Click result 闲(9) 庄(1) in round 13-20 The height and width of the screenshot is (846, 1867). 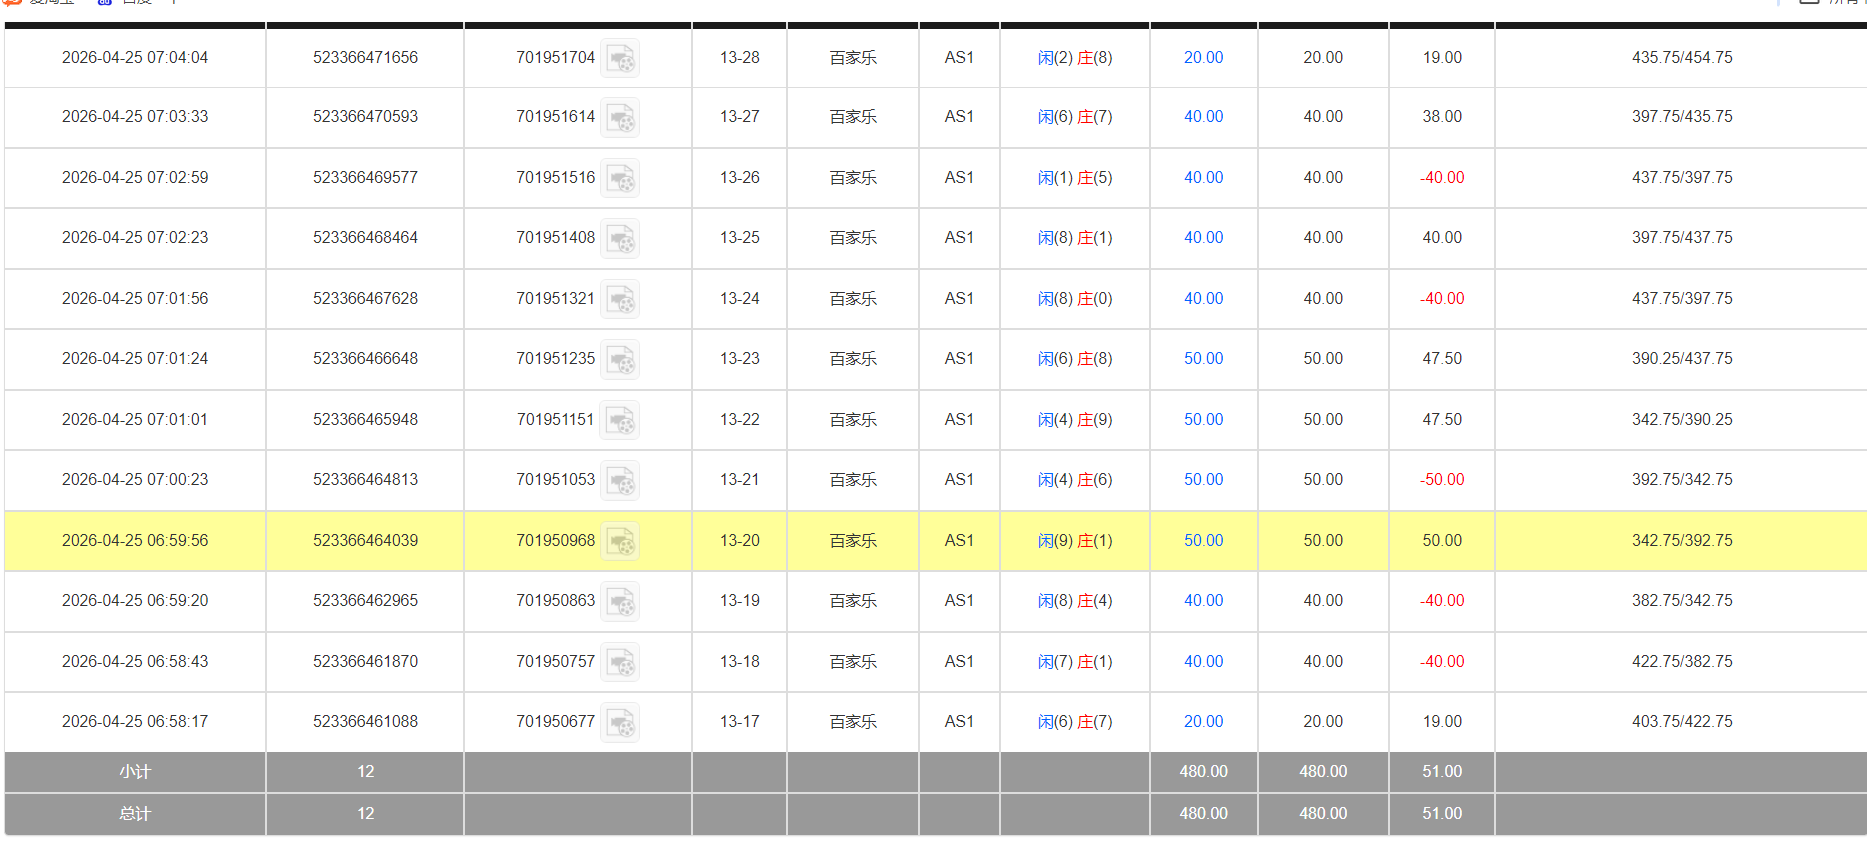(1074, 541)
